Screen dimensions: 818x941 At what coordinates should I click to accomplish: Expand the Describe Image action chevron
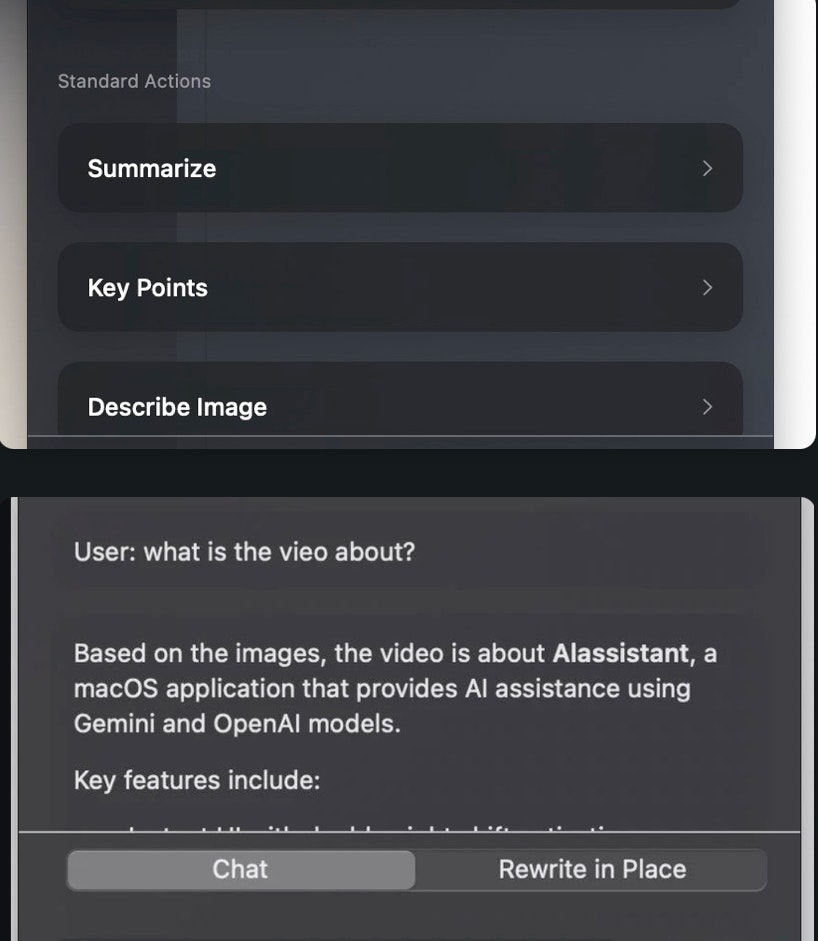(x=707, y=407)
